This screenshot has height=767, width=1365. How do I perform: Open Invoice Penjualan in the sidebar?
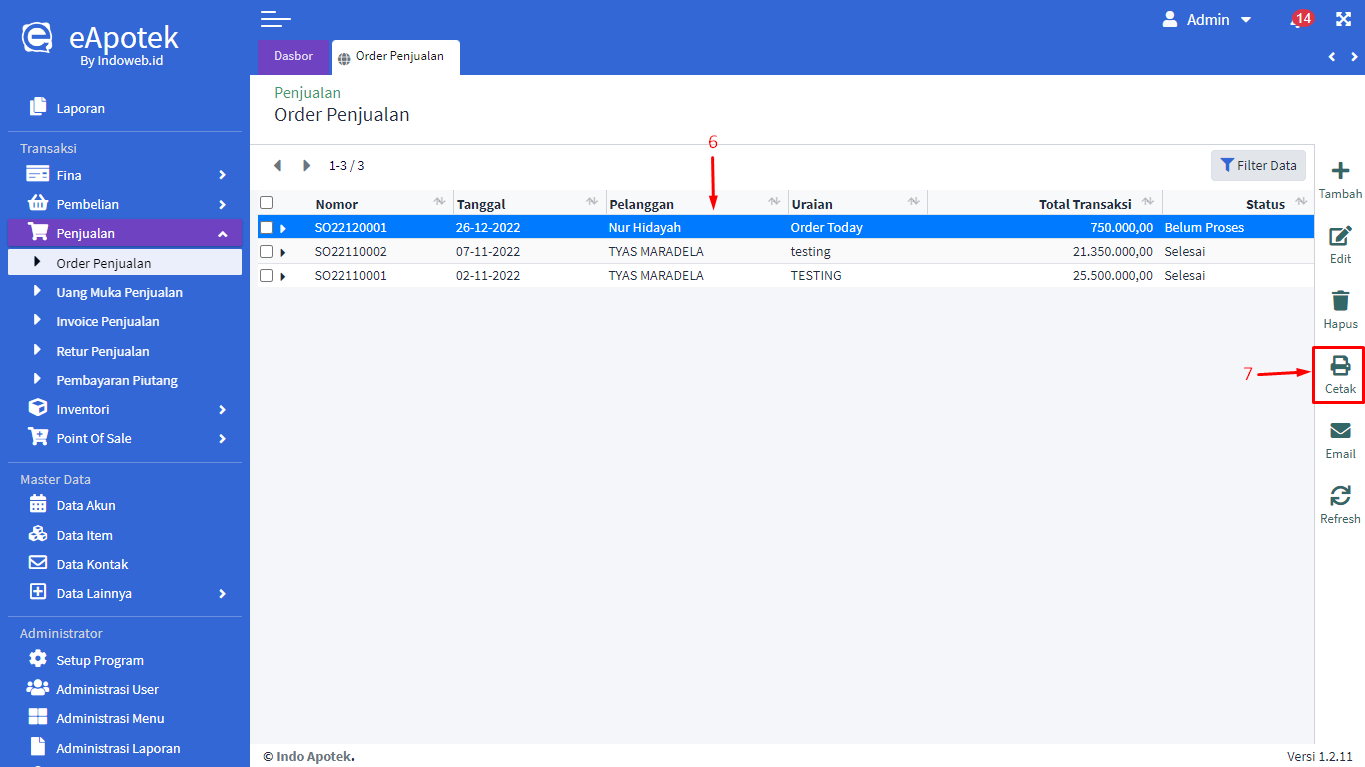click(108, 322)
